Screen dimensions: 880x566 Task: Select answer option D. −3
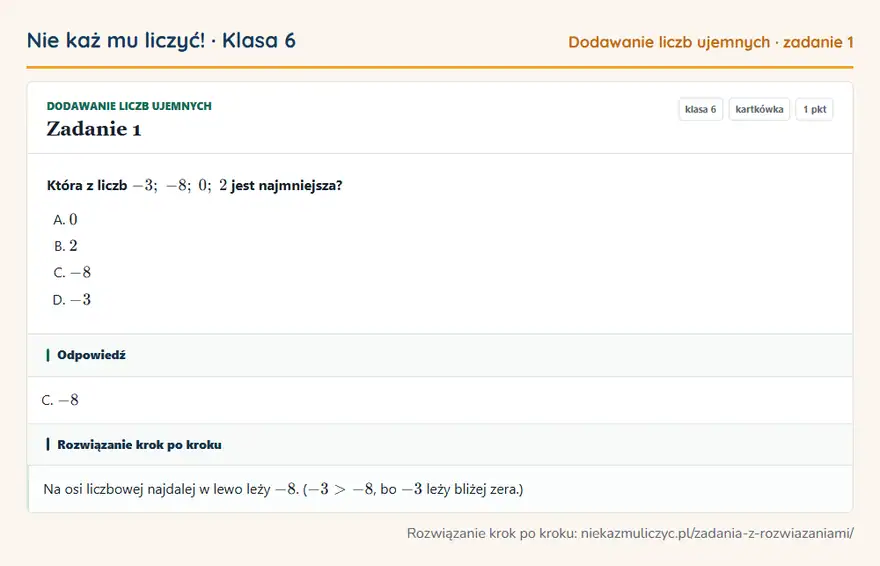[72, 300]
